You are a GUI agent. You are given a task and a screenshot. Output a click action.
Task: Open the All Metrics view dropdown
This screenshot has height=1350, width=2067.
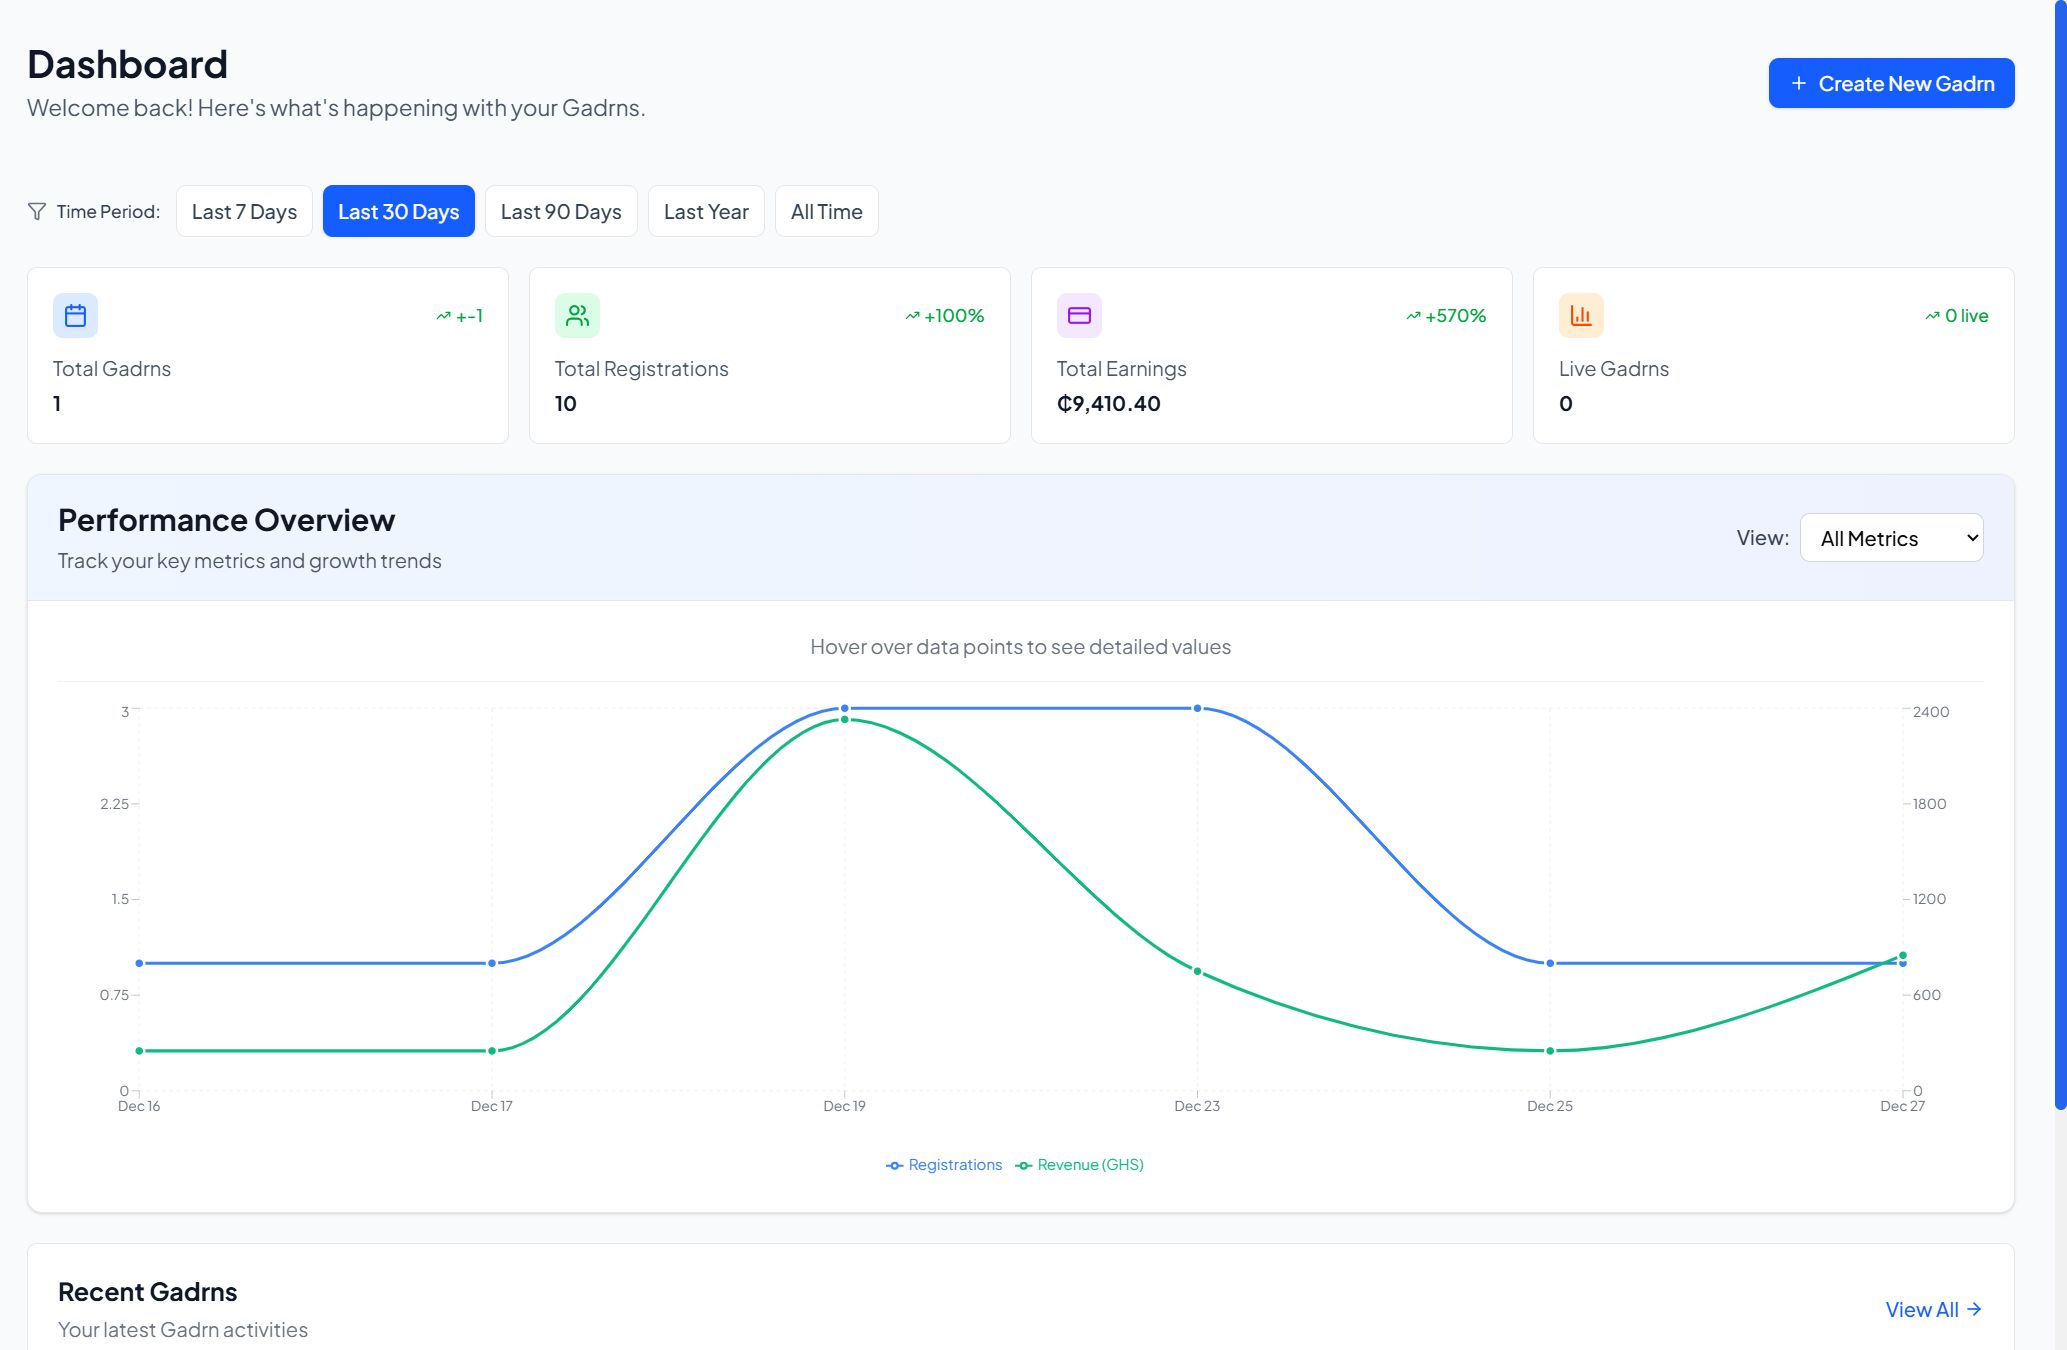1891,537
